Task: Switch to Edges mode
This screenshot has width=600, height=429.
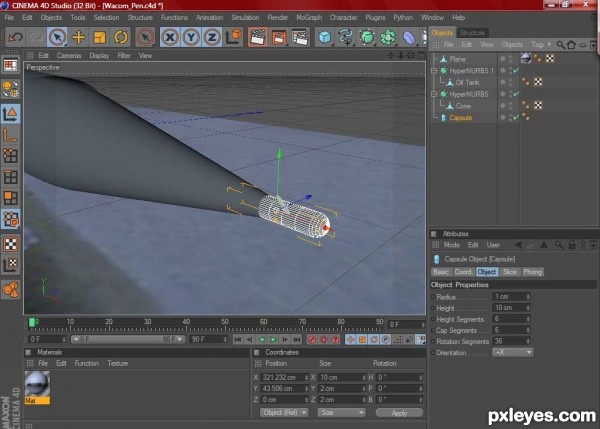Action: [10, 177]
